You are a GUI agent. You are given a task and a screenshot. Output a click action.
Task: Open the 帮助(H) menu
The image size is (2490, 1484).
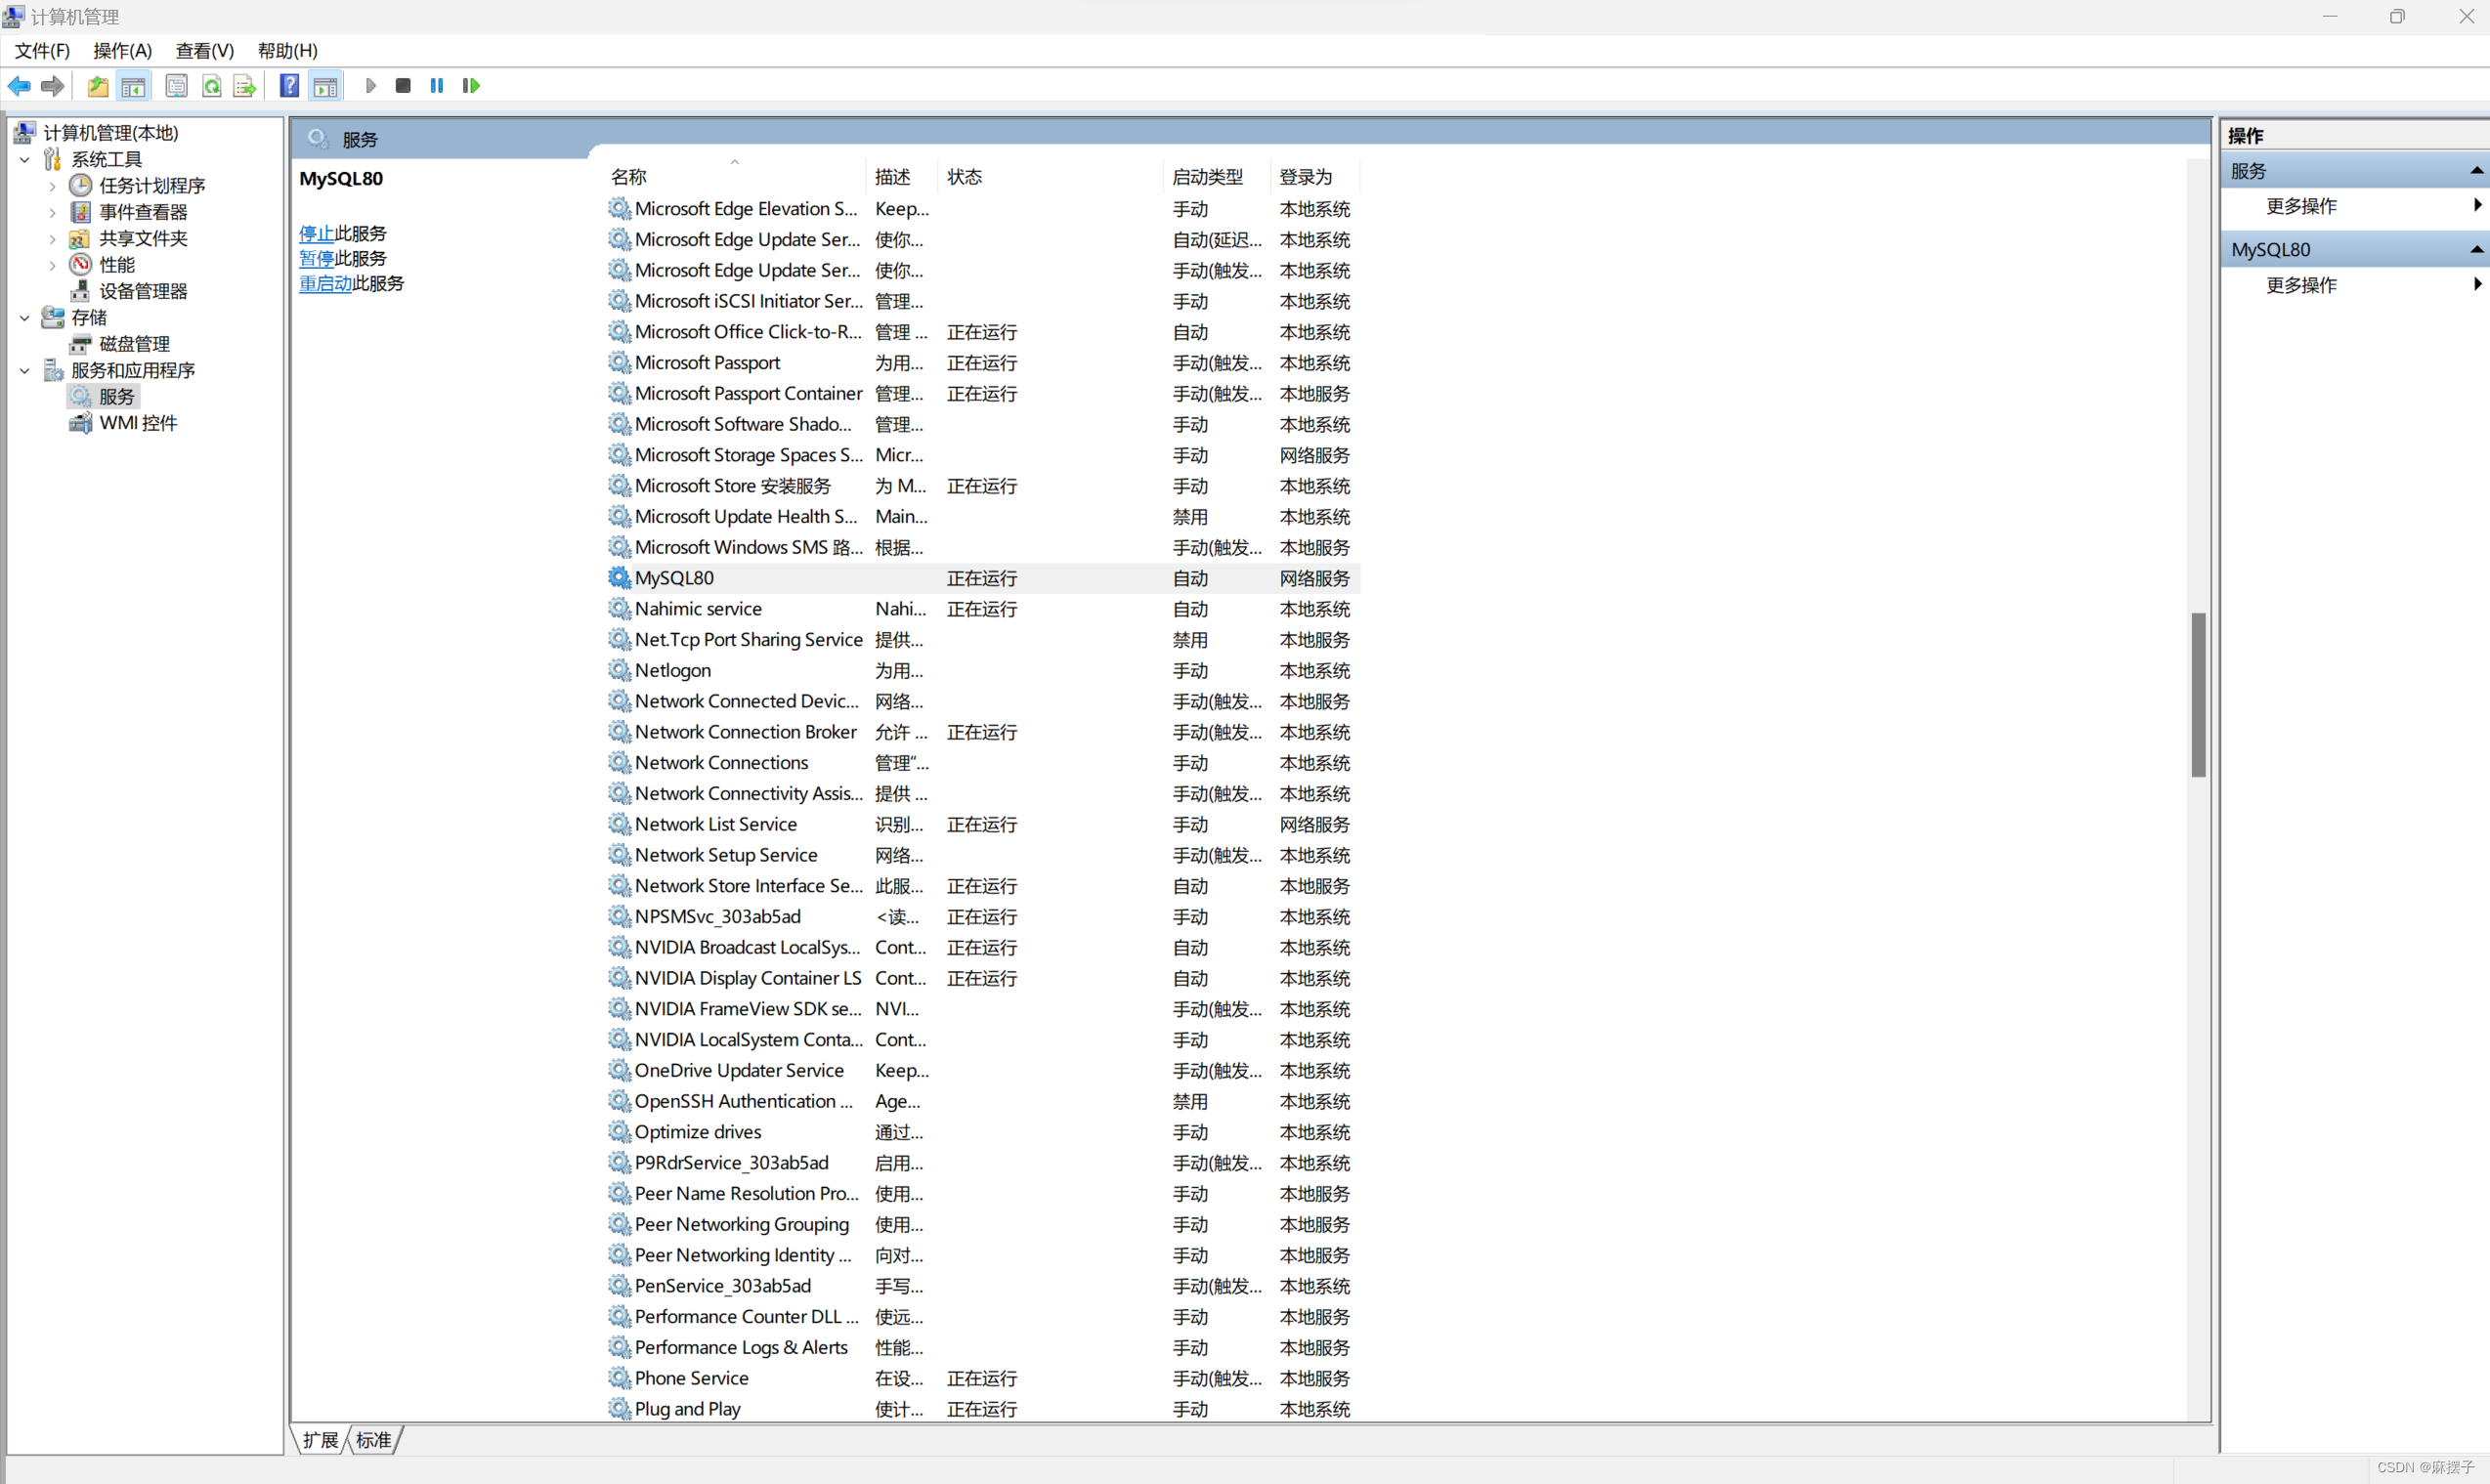click(x=288, y=50)
